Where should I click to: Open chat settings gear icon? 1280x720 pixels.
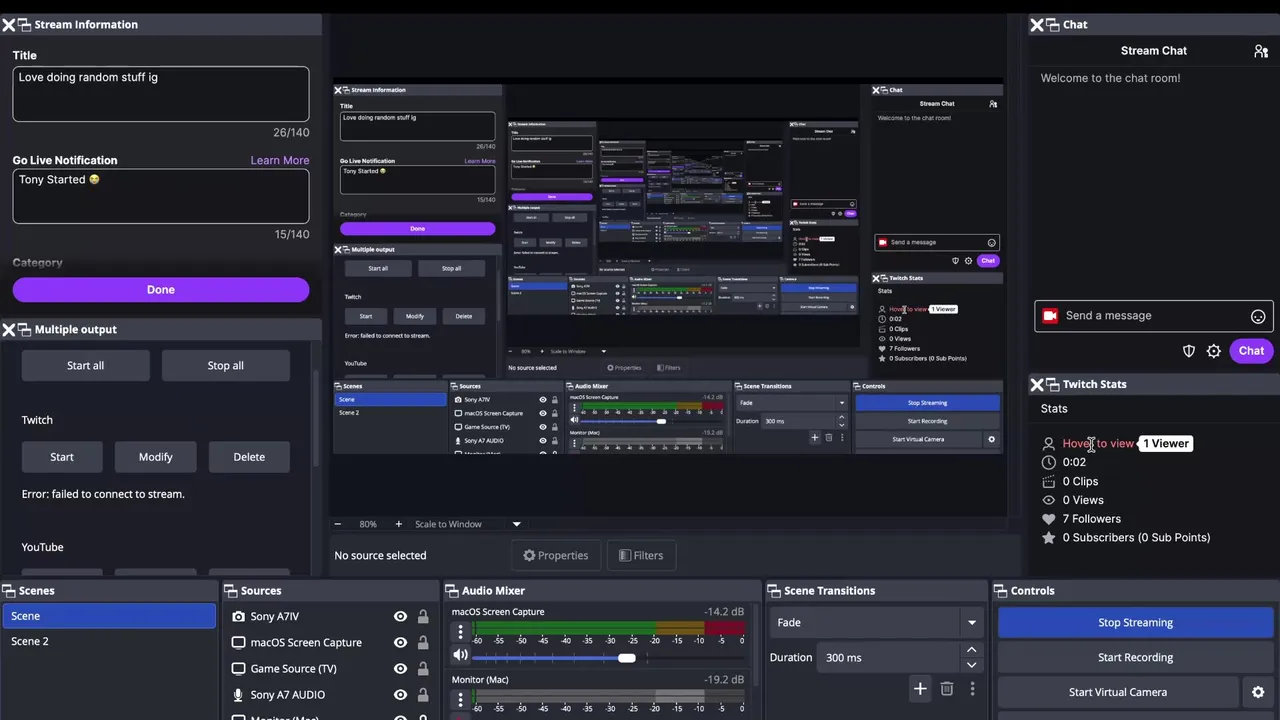pos(1214,351)
